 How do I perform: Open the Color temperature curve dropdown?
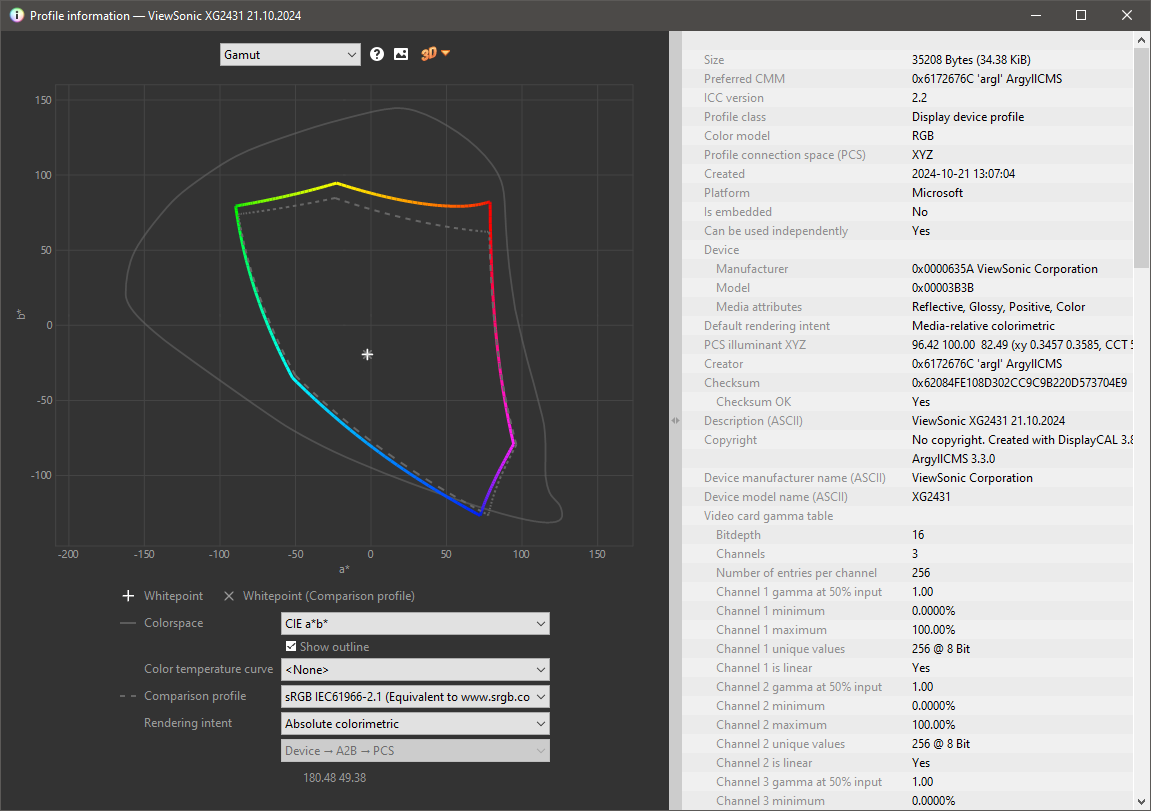[415, 670]
